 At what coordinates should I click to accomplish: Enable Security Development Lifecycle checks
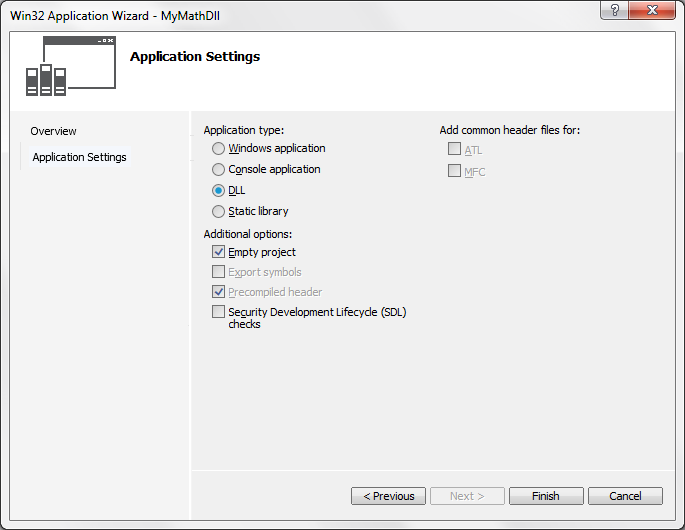(x=218, y=312)
